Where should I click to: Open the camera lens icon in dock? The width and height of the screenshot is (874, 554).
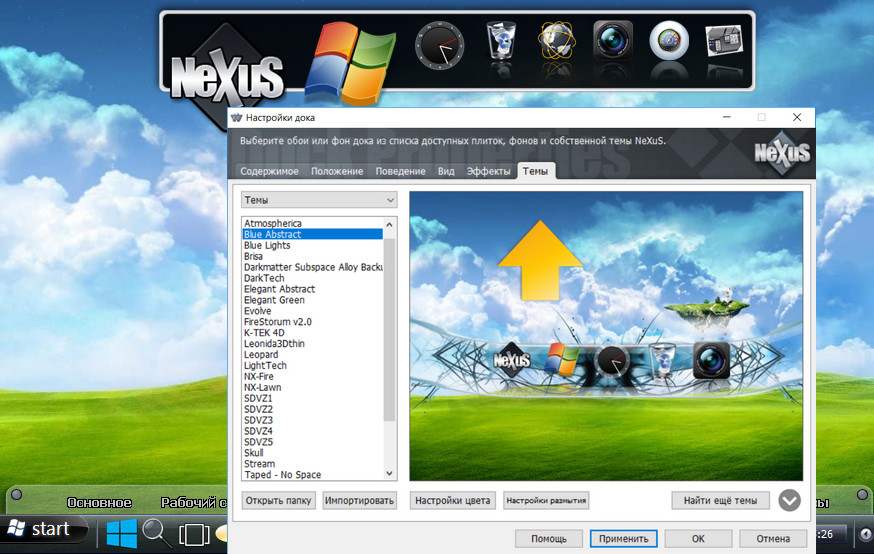tap(613, 40)
